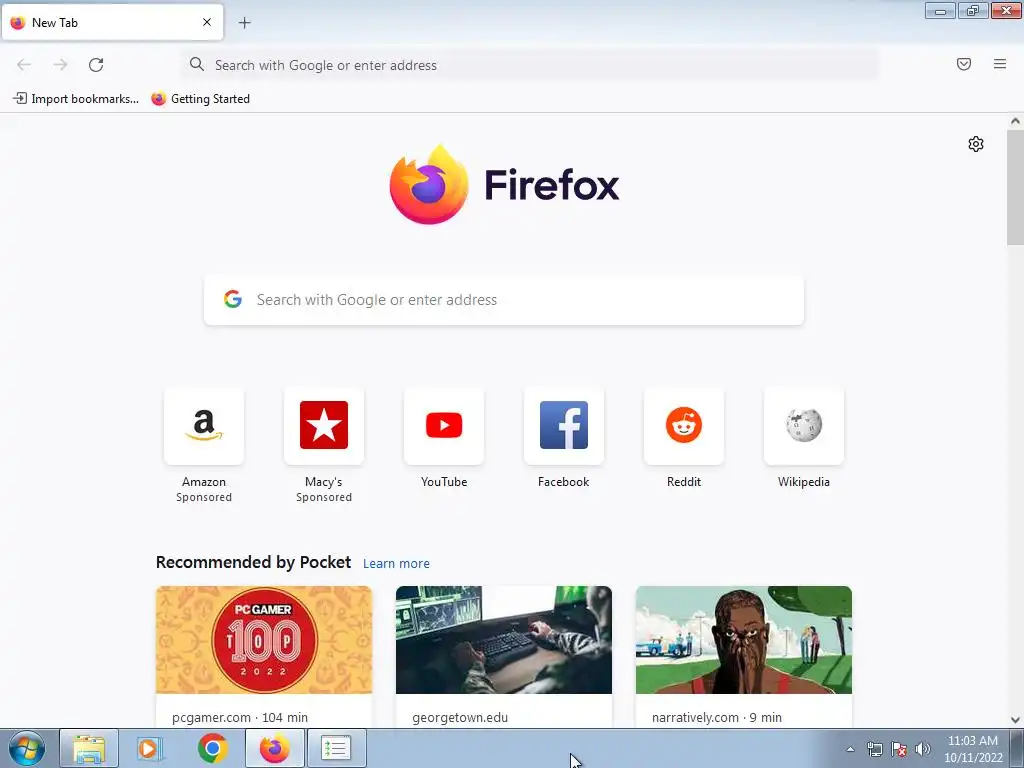The image size is (1024, 768).
Task: Click the vertical scrollbar thumb
Action: coord(1015,187)
